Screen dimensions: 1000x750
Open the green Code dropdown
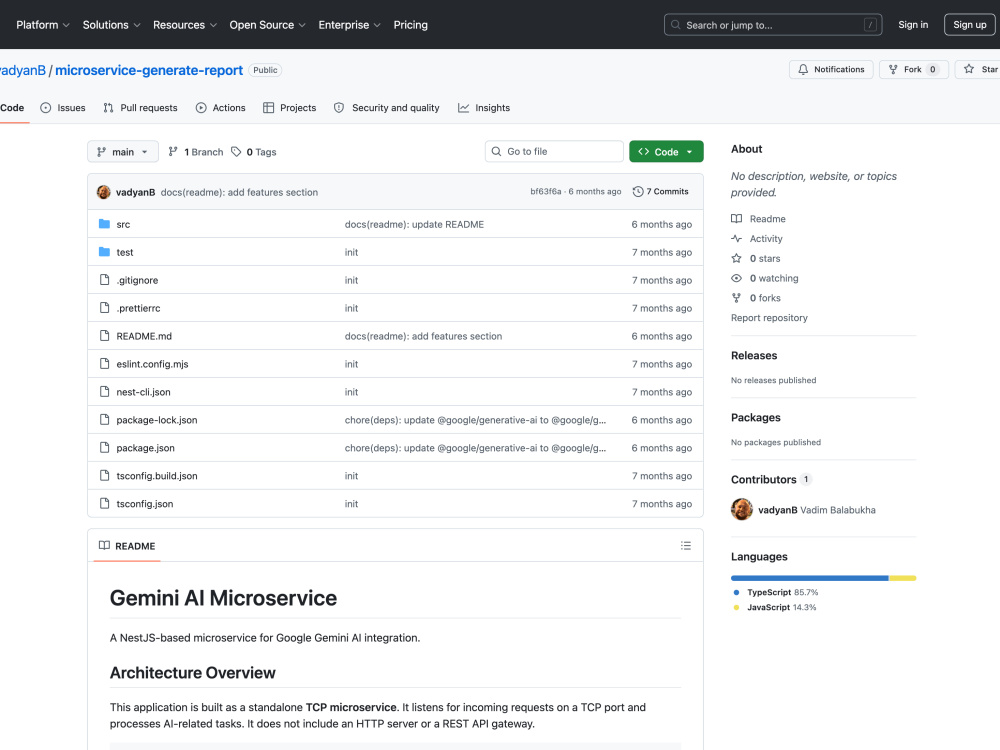click(666, 152)
